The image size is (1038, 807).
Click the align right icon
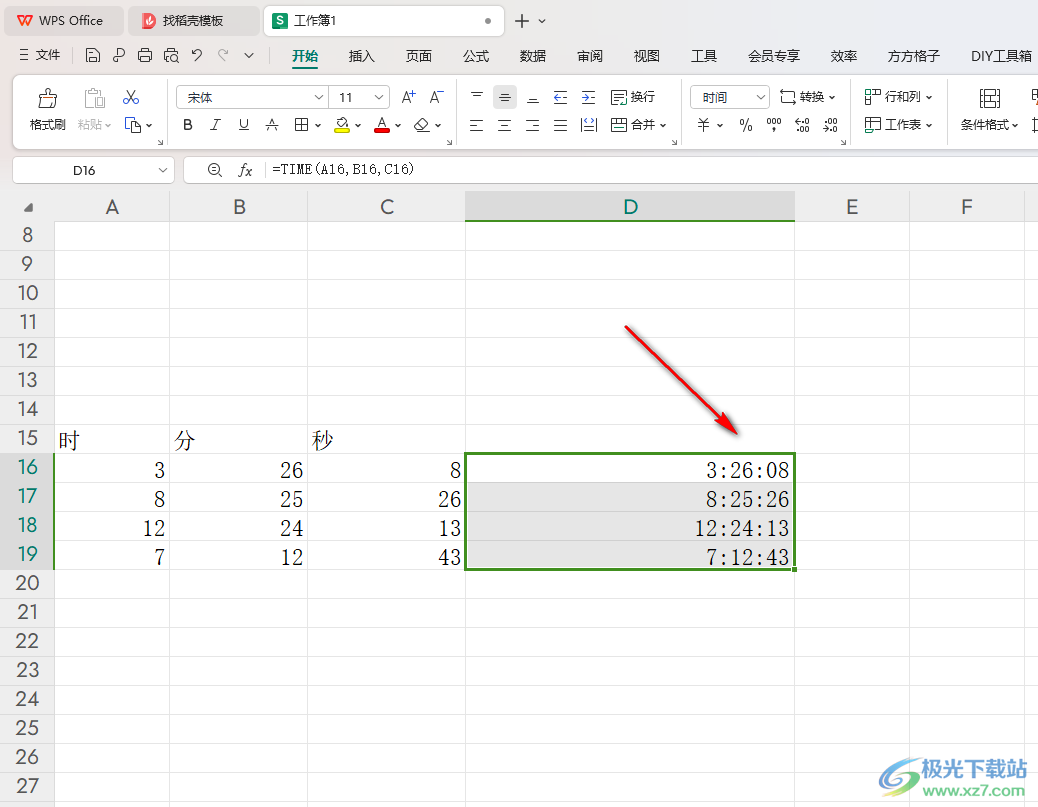[533, 124]
